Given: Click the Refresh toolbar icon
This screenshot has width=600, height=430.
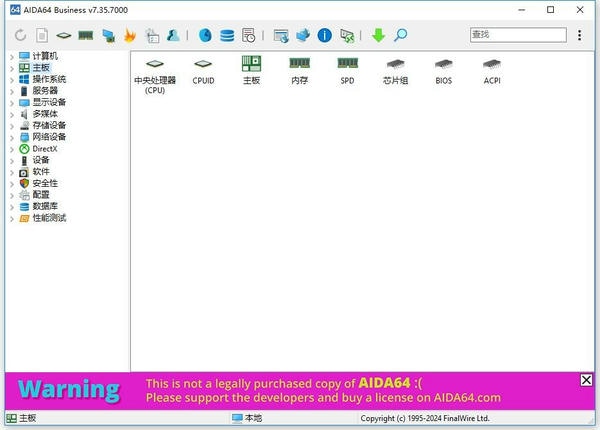Looking at the screenshot, I should 20,35.
